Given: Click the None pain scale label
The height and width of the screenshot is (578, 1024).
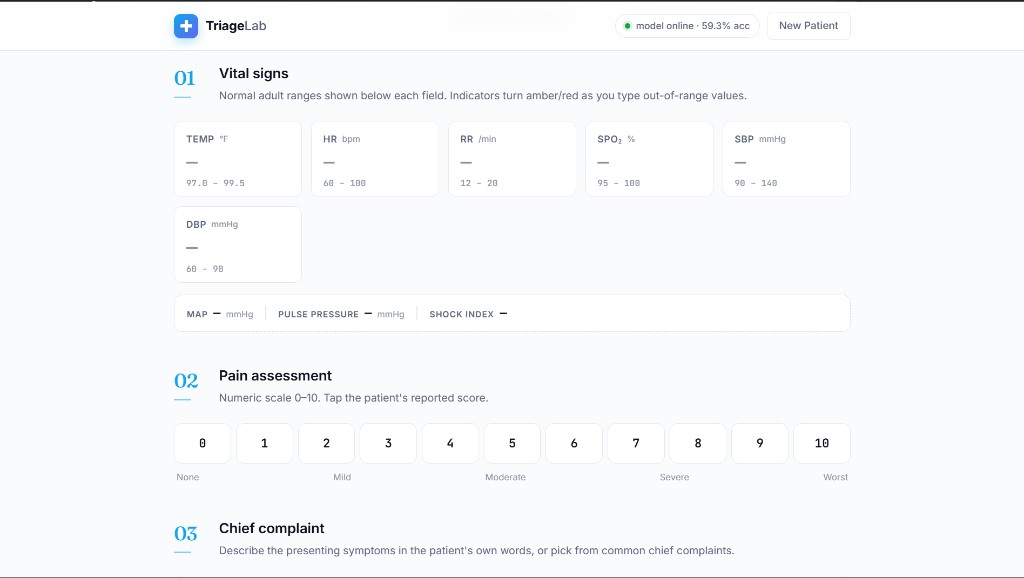Looking at the screenshot, I should point(187,477).
